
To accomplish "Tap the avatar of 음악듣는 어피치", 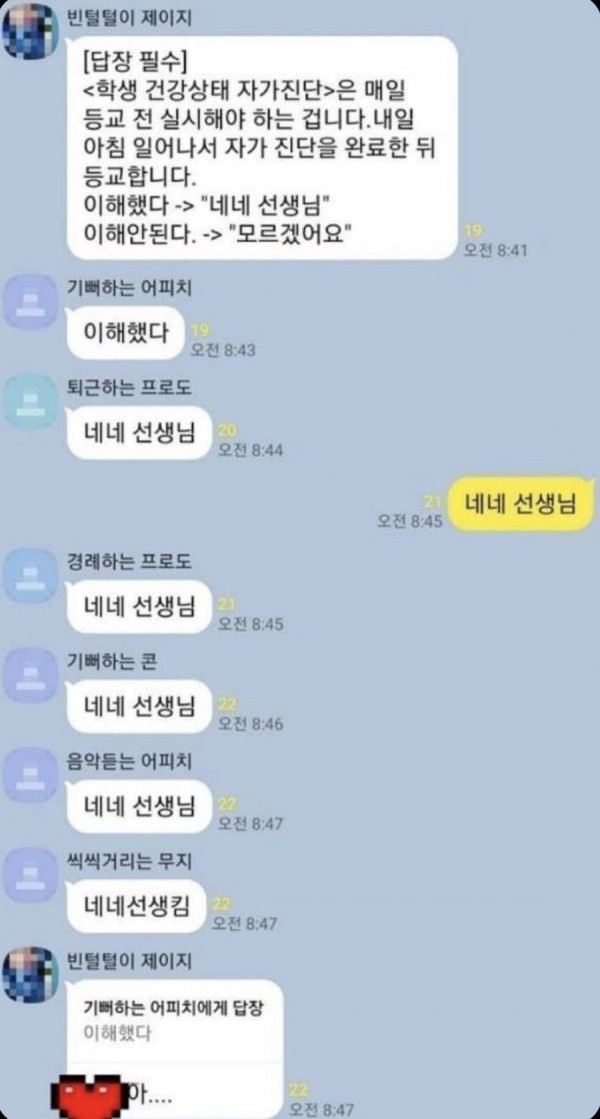I will point(29,776).
